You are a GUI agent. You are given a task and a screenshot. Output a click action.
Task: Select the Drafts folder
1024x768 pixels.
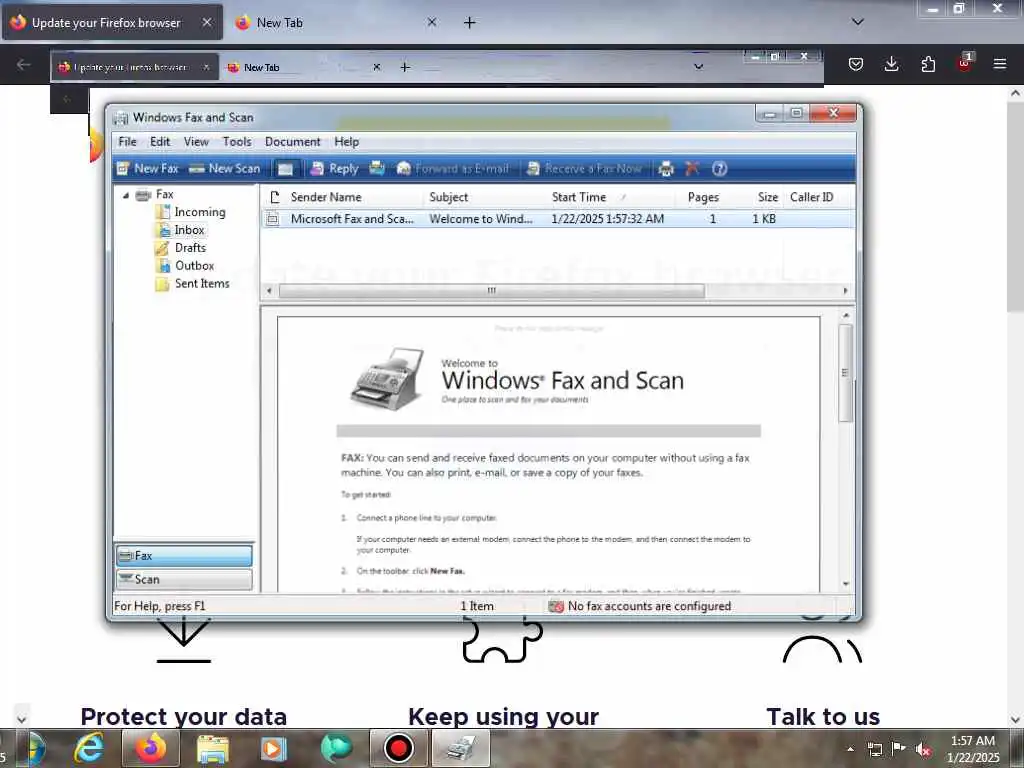190,248
